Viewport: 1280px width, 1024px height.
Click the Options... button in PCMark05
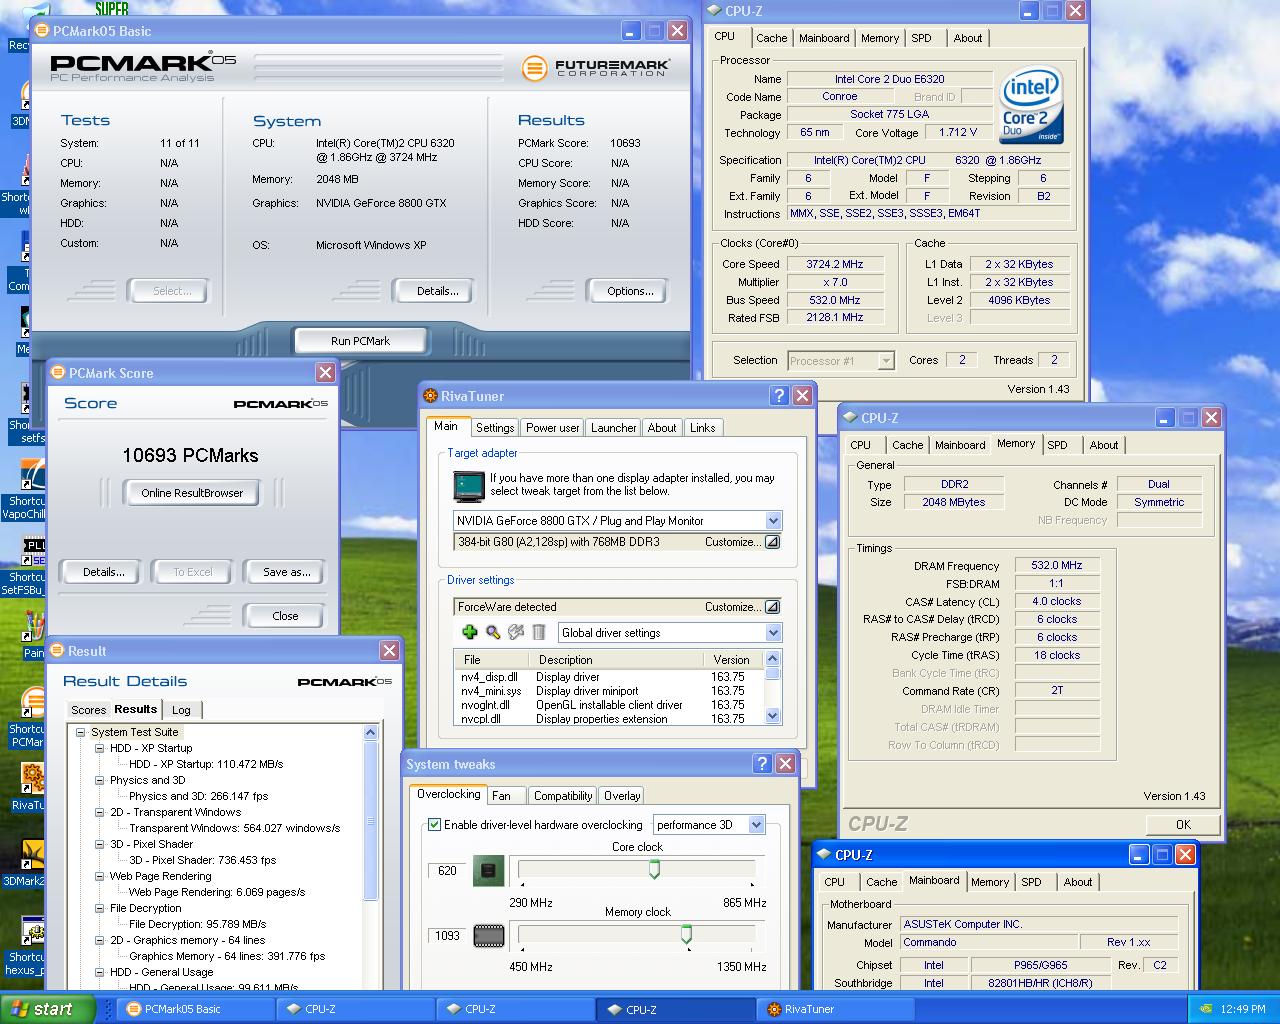click(630, 291)
